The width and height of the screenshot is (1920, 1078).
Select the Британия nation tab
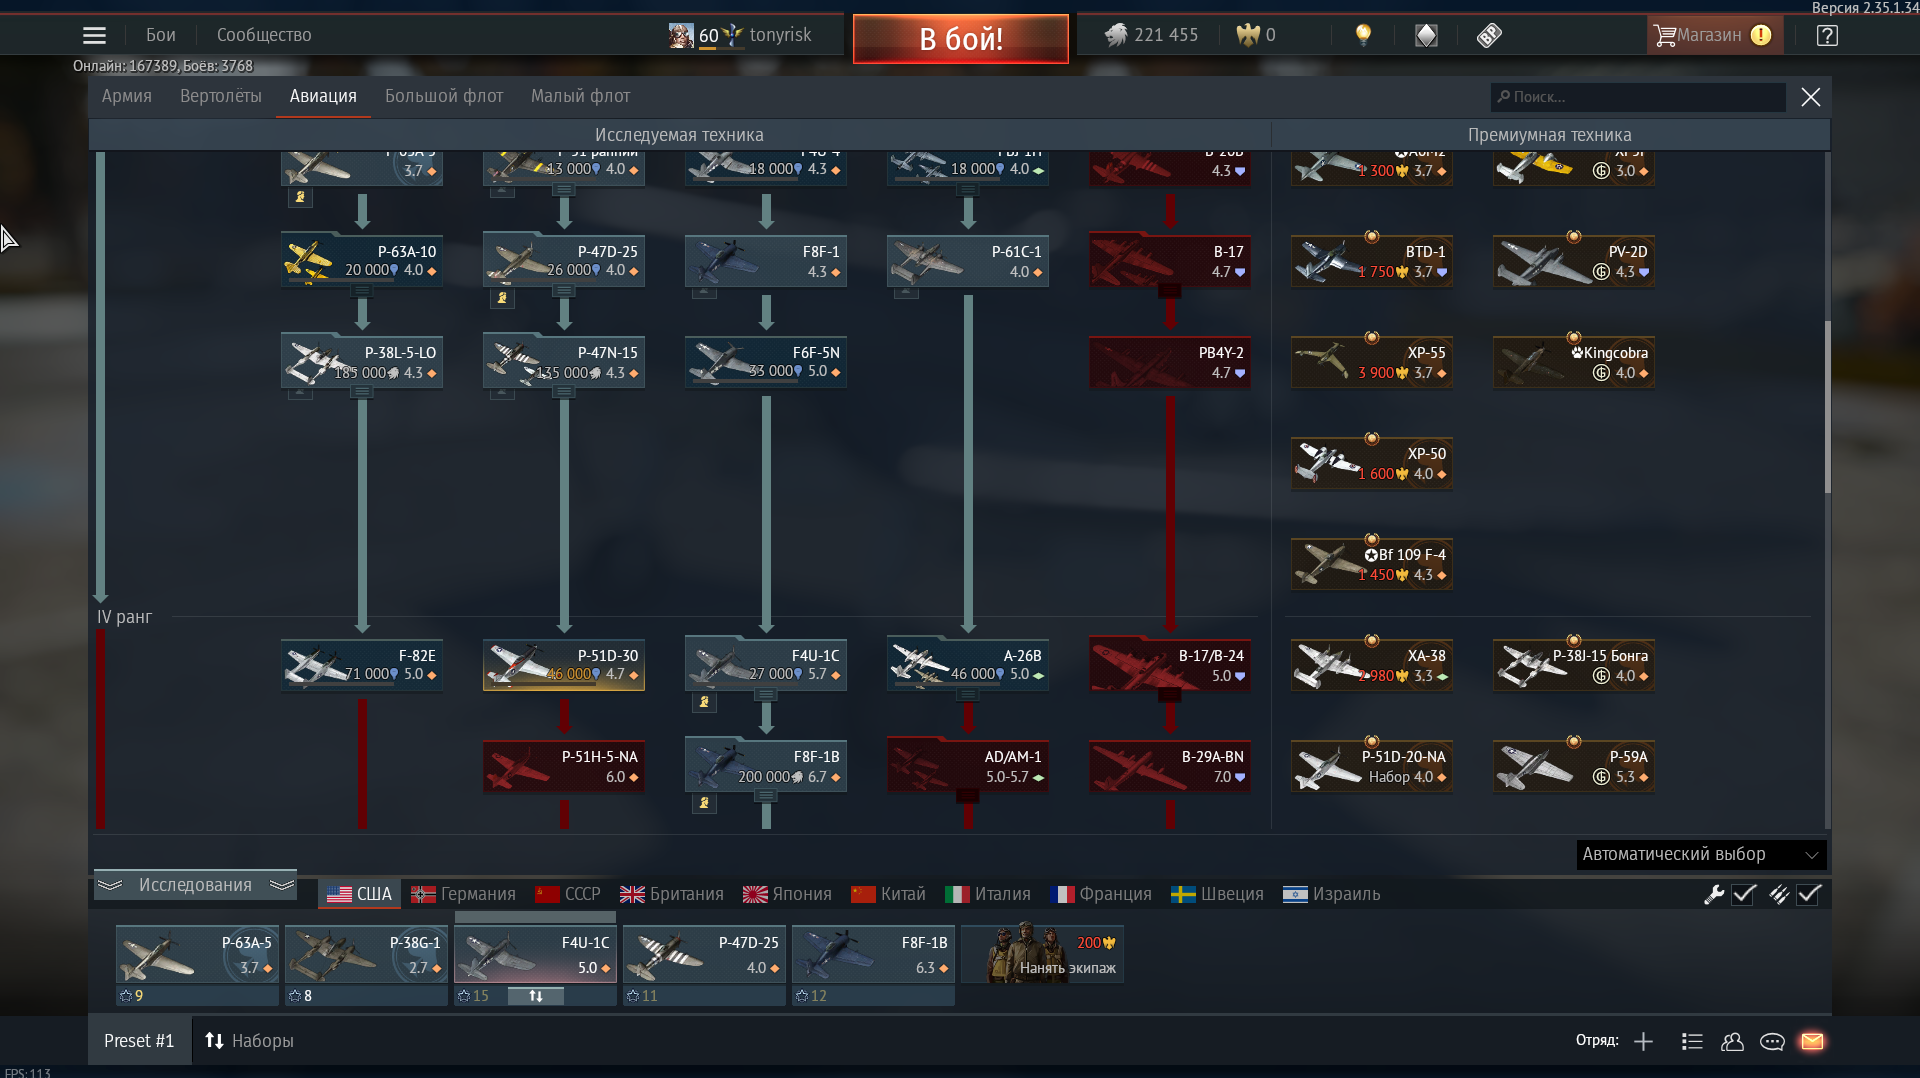click(x=672, y=894)
